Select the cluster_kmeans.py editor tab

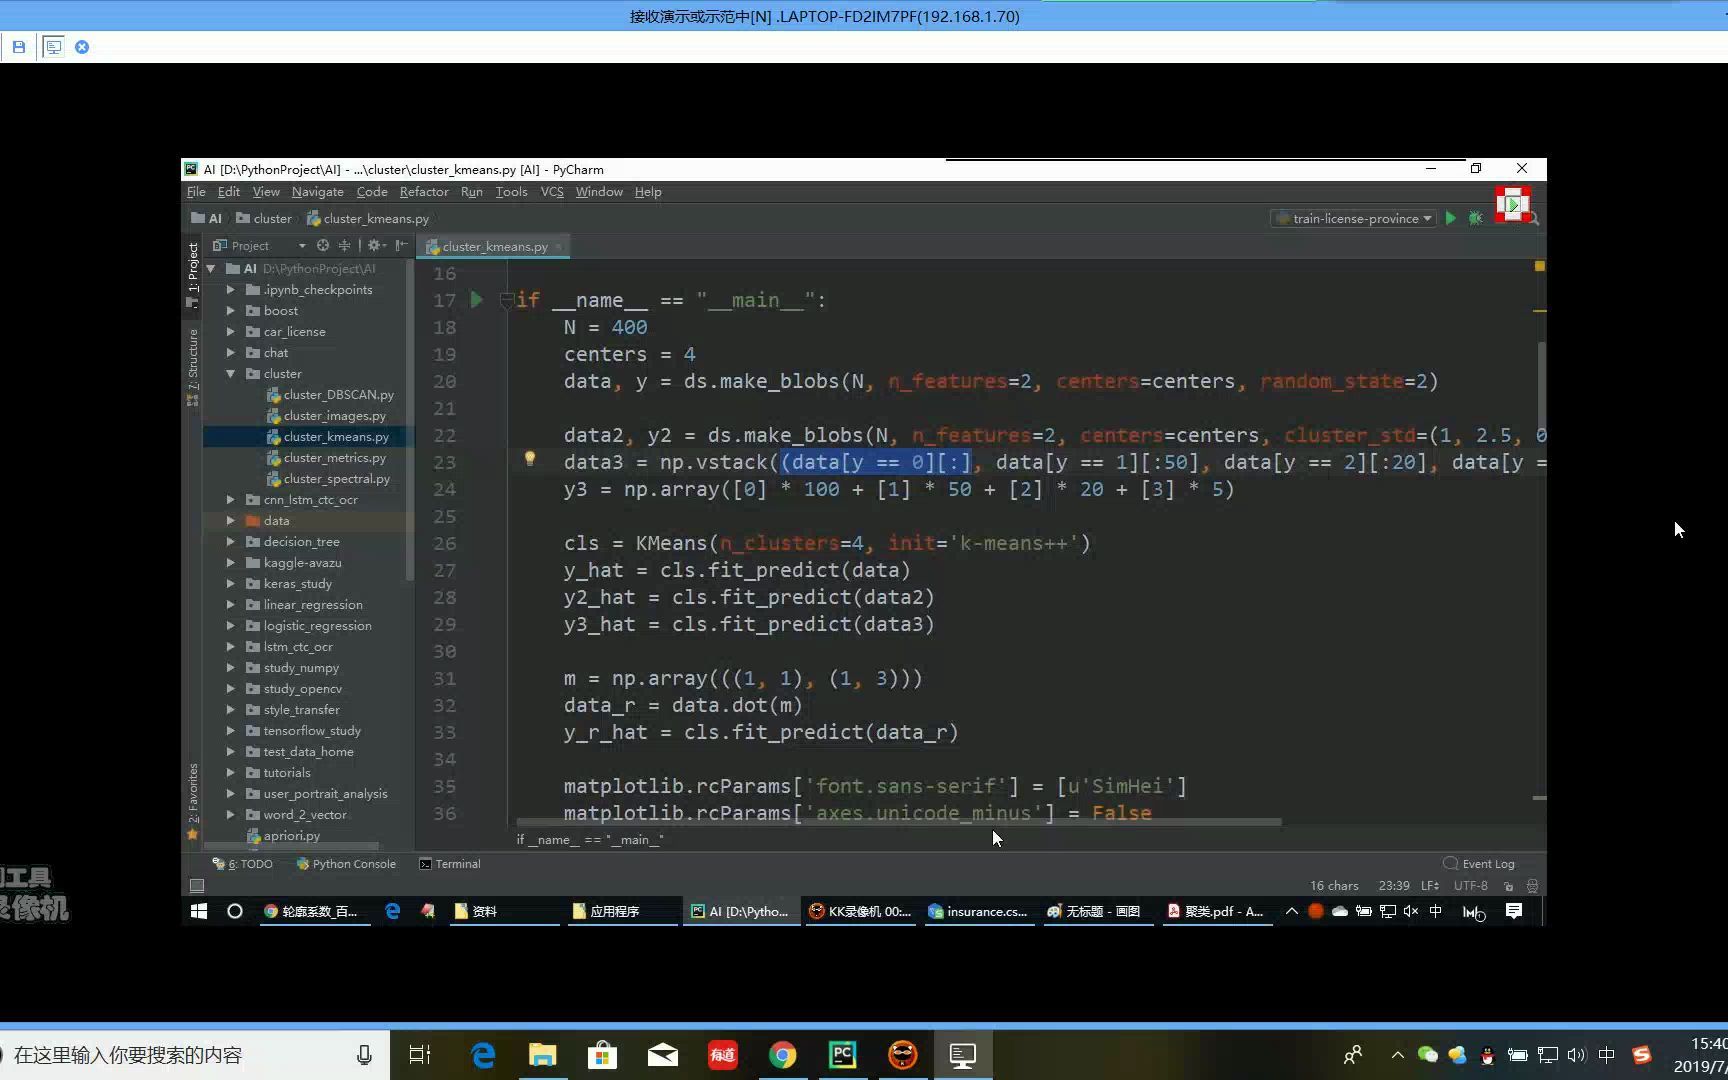coord(493,246)
